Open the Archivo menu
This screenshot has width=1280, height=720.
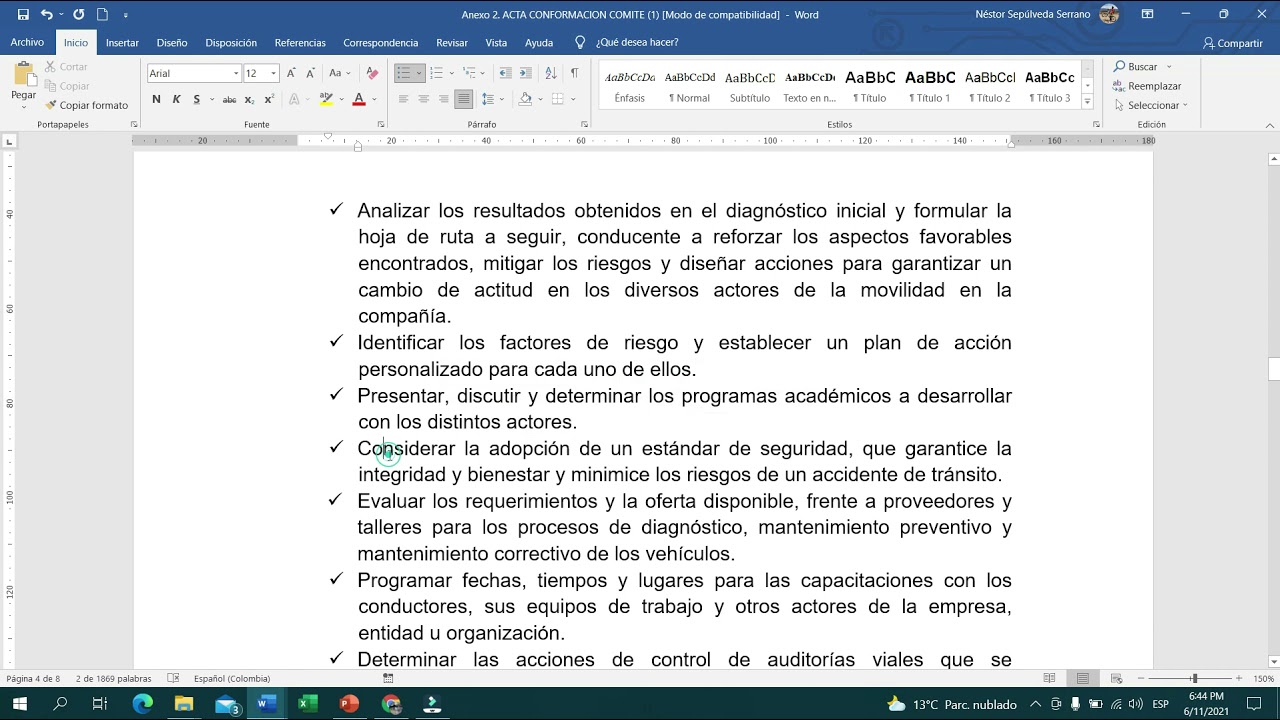click(27, 43)
